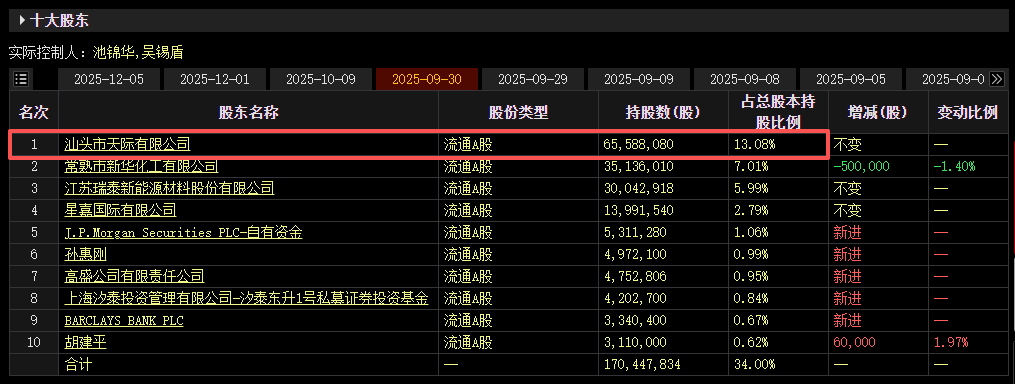Click the 十大股东 section title
The image size is (1015, 384).
click(60, 20)
